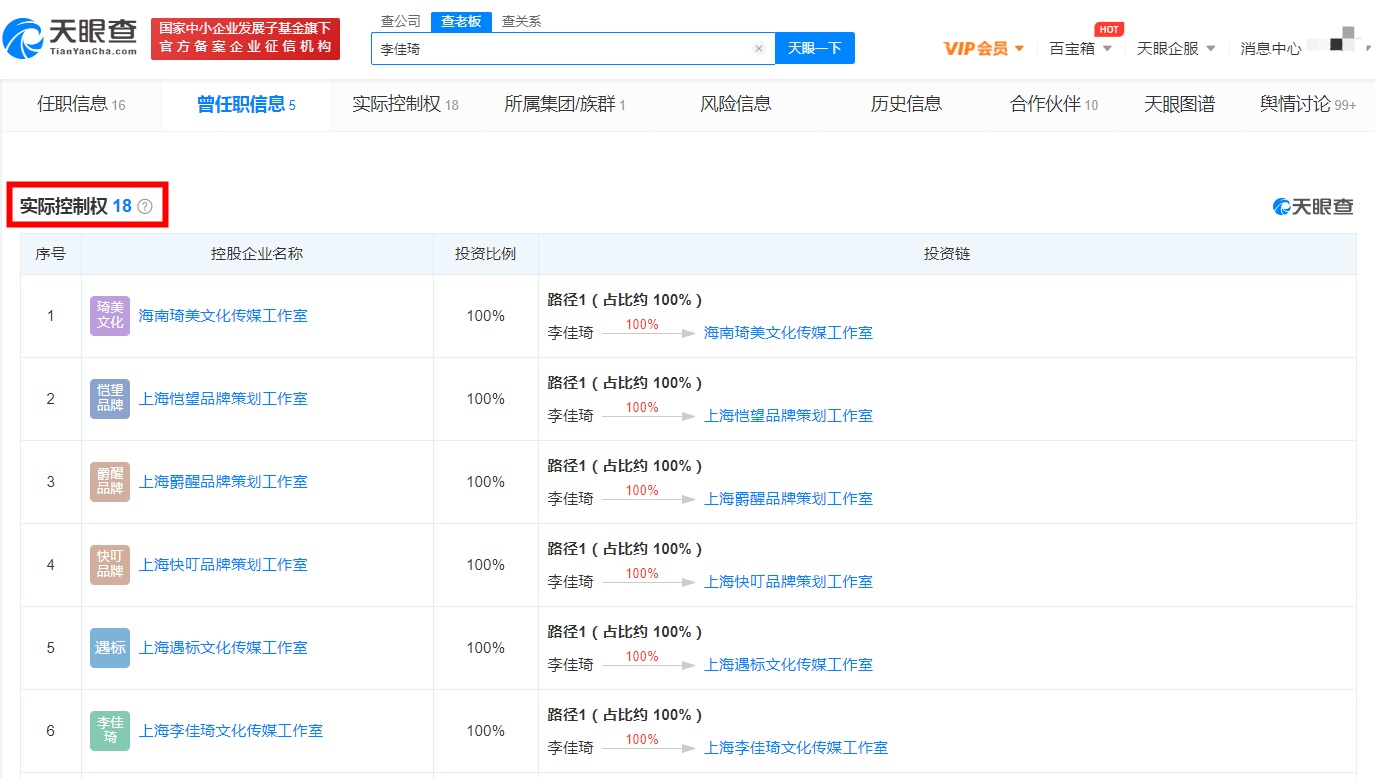
Task: Click the 100% ratio in row 3
Action: click(485, 482)
